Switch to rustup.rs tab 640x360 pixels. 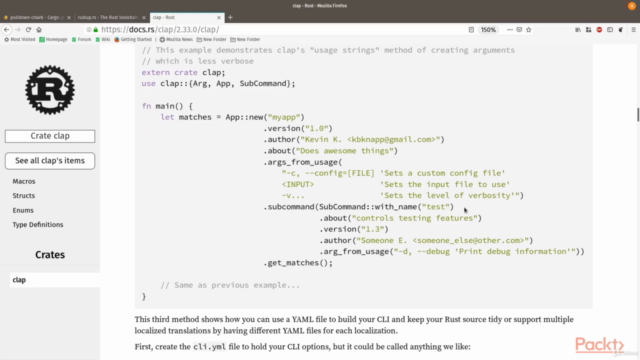[x=108, y=18]
